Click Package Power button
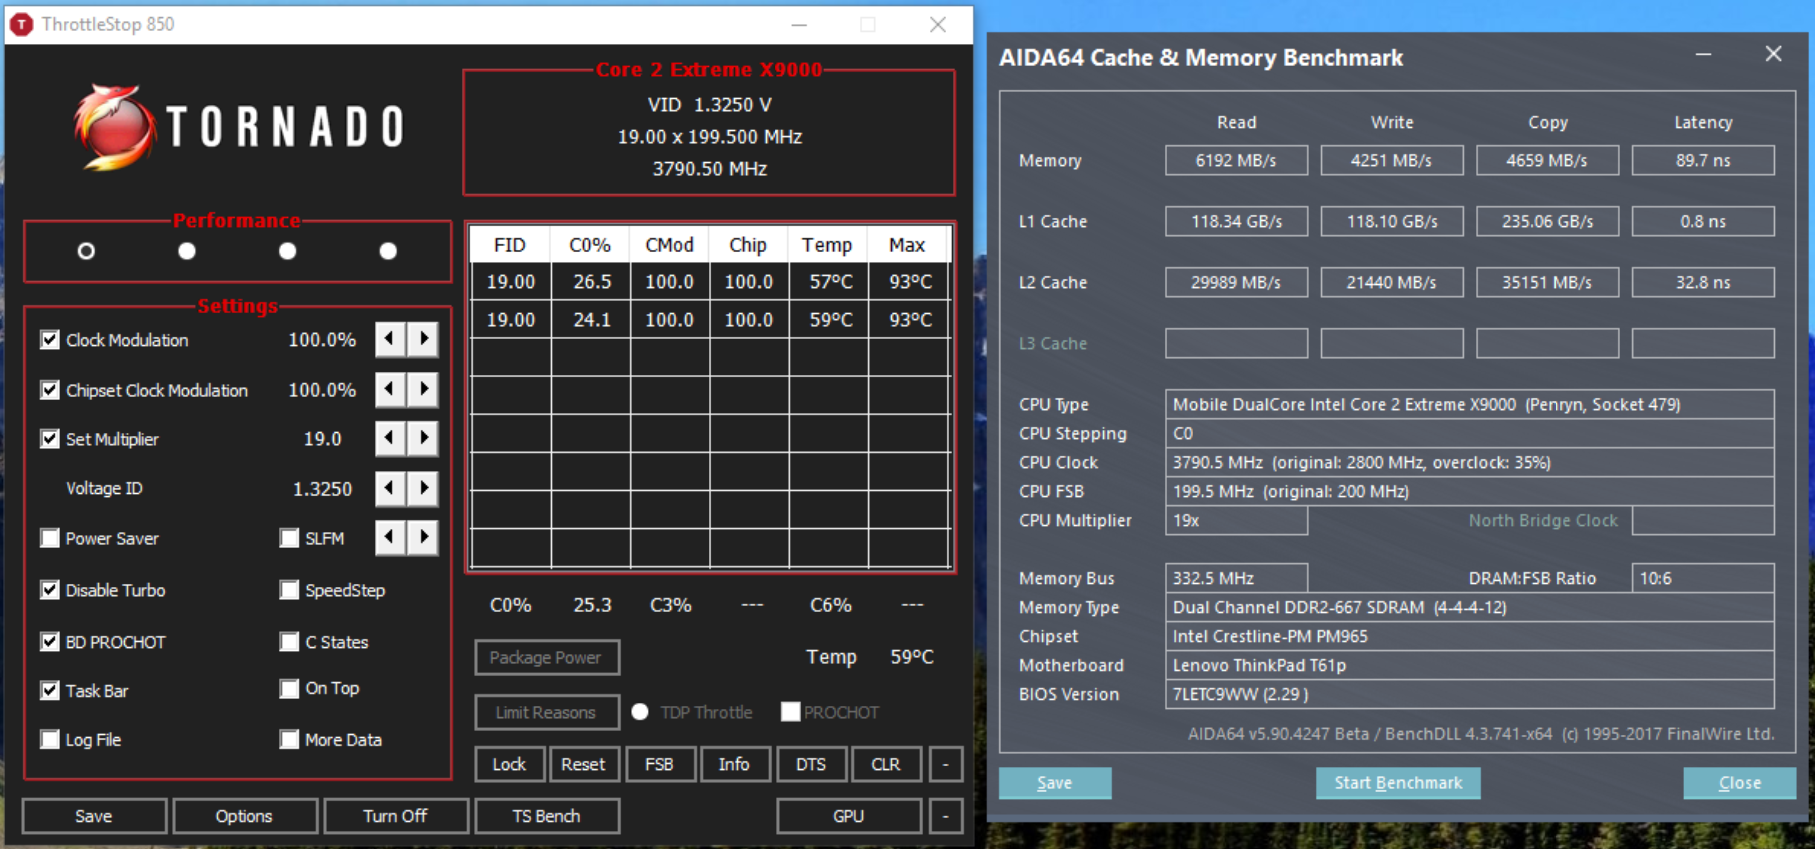 pyautogui.click(x=546, y=657)
